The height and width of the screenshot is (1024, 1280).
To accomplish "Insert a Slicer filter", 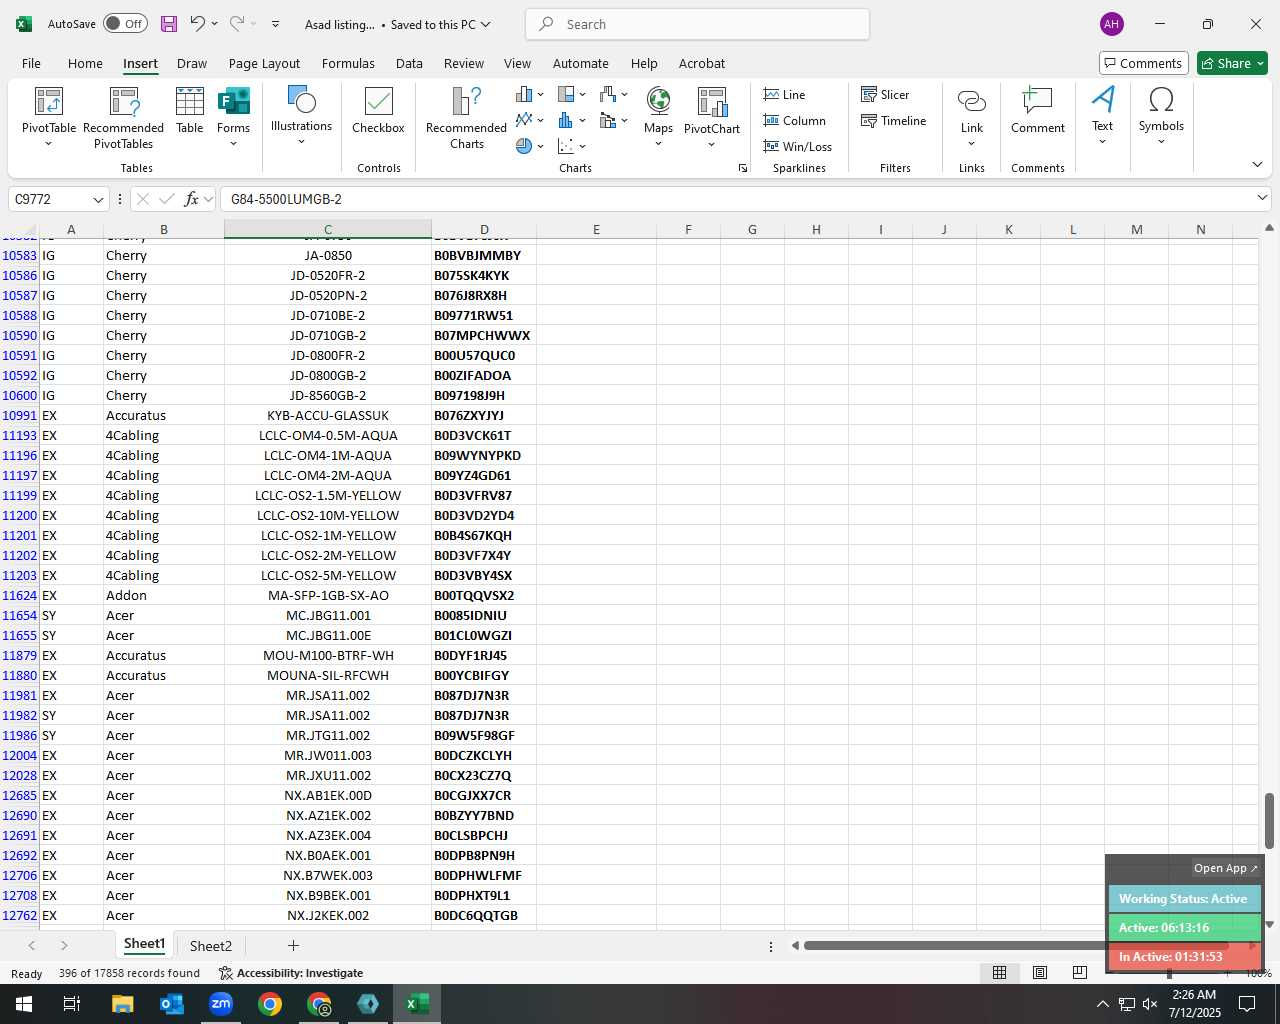I will click(x=886, y=94).
